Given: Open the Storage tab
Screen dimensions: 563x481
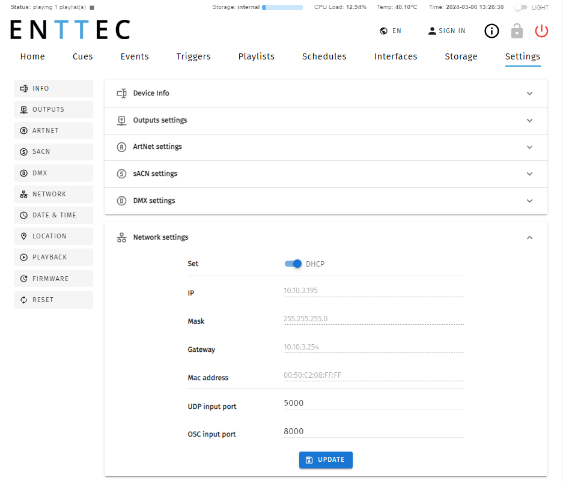Looking at the screenshot, I should [x=461, y=57].
